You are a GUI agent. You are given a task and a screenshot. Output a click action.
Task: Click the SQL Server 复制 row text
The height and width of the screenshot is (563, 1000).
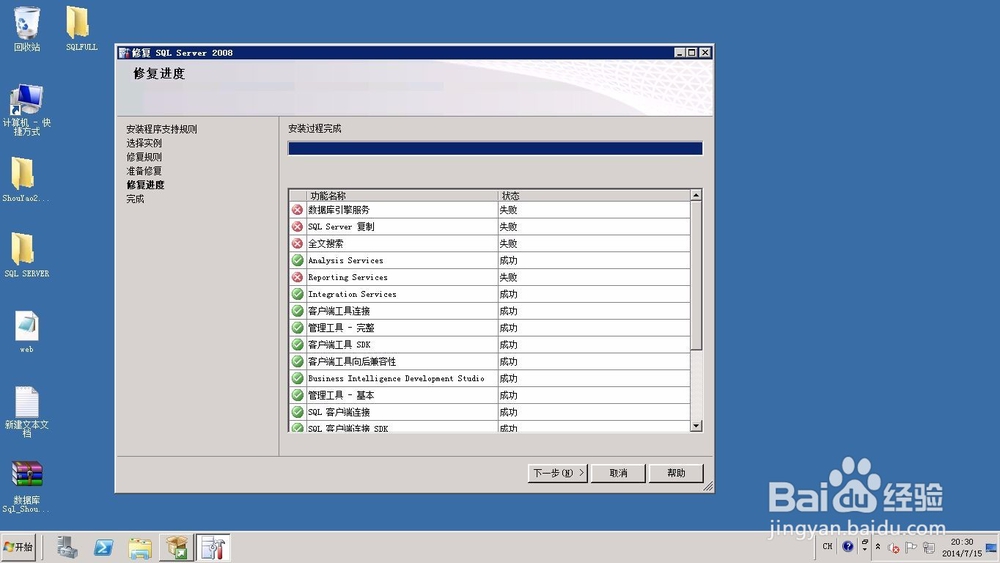click(x=341, y=226)
